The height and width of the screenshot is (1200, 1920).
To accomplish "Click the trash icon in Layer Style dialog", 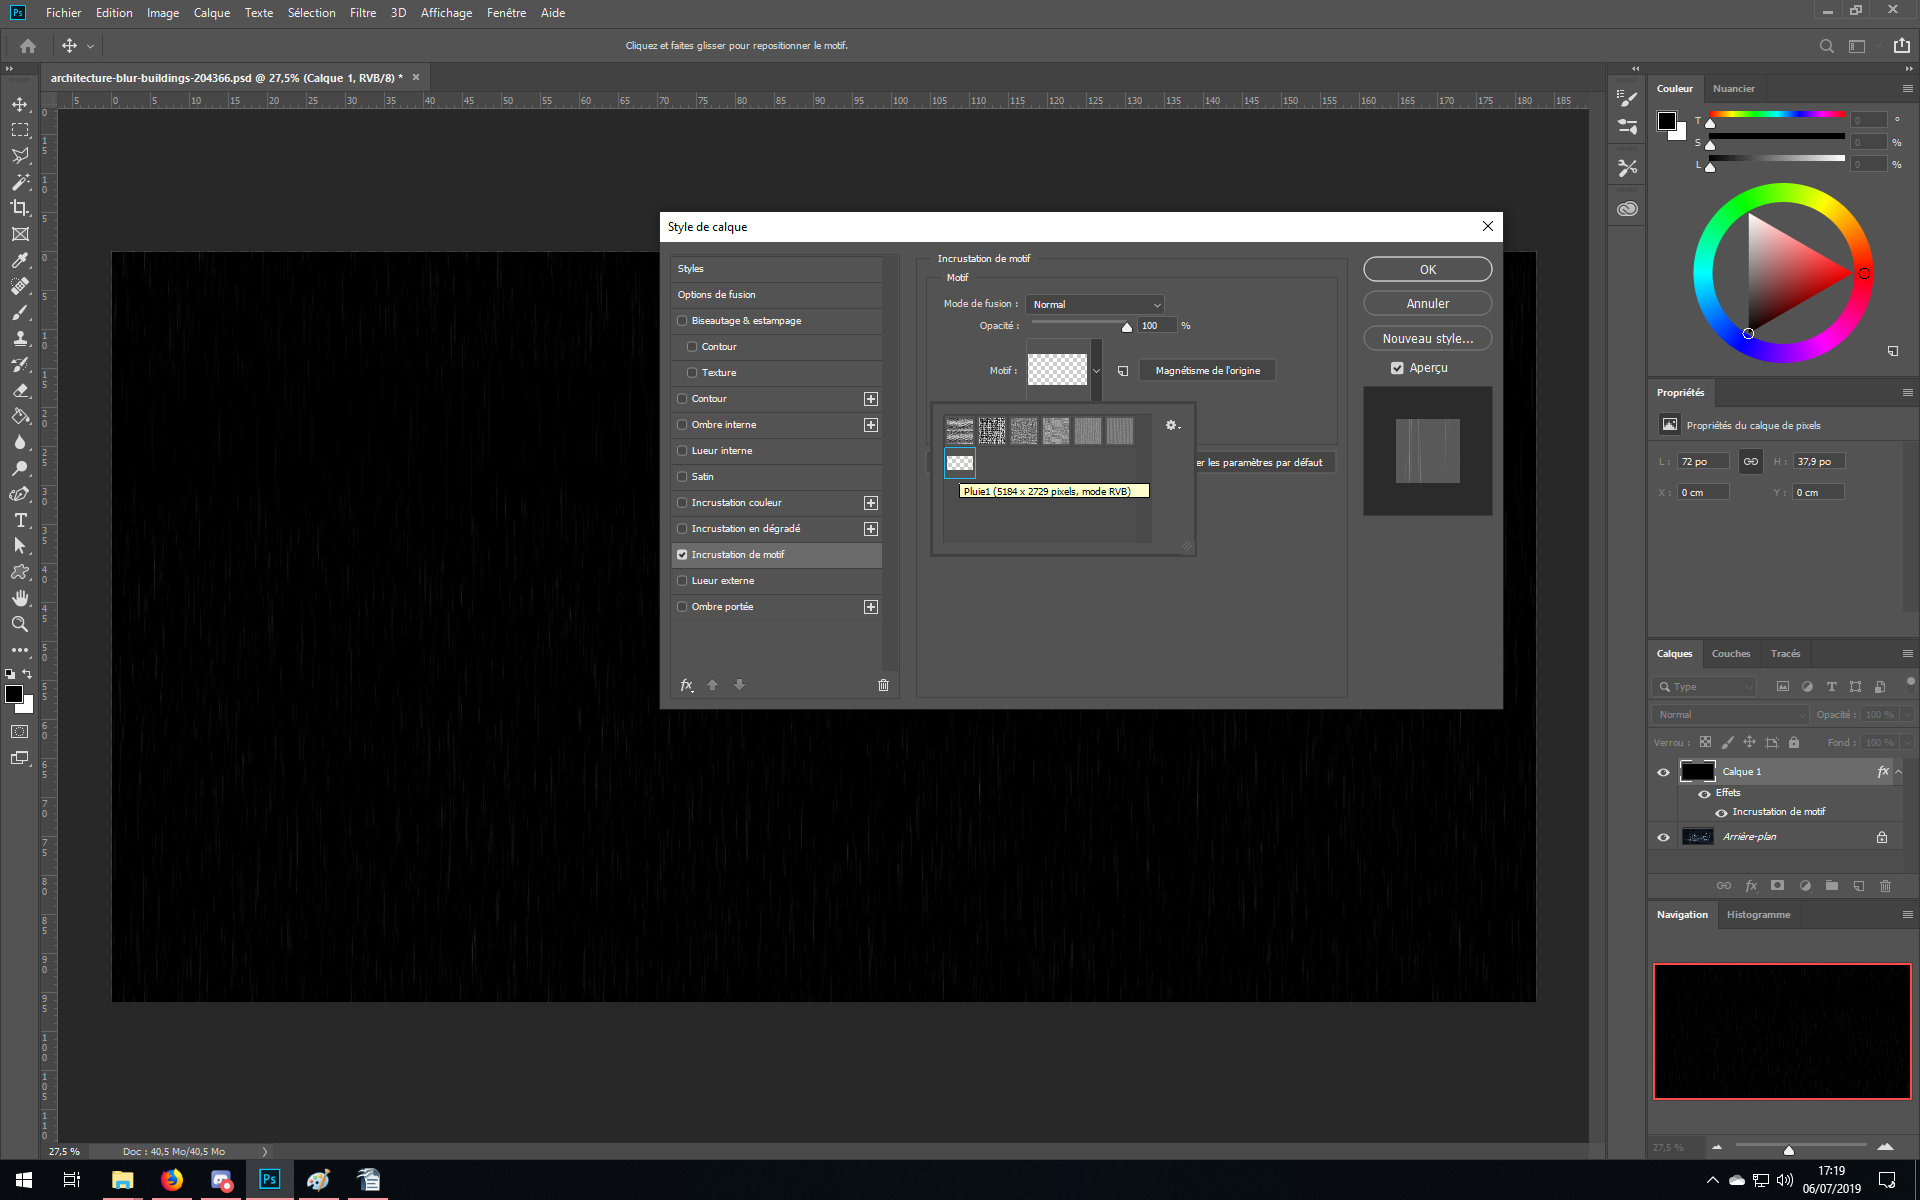I will coord(883,685).
